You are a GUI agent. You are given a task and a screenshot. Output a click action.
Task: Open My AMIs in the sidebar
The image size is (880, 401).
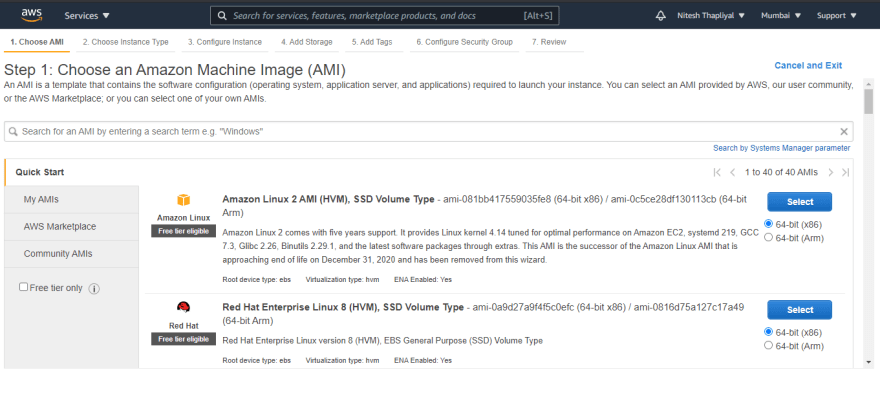(71, 200)
